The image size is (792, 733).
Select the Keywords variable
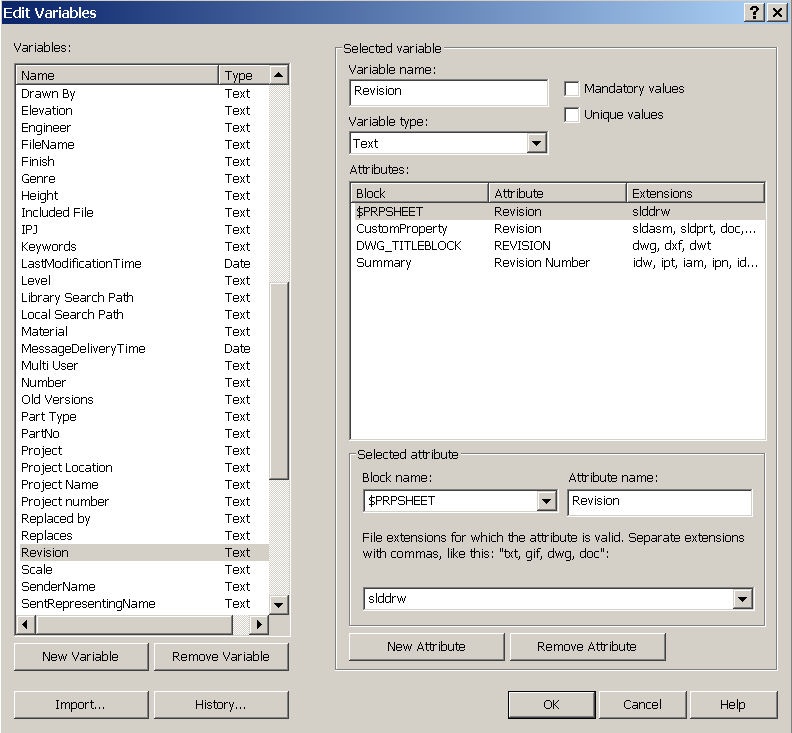(x=143, y=247)
